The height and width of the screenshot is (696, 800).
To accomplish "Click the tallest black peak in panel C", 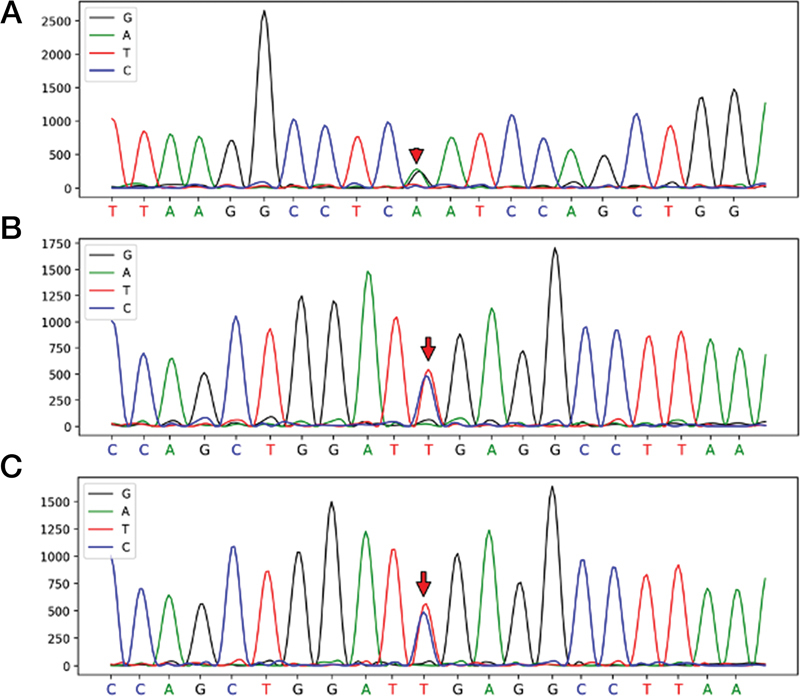I will (x=551, y=489).
